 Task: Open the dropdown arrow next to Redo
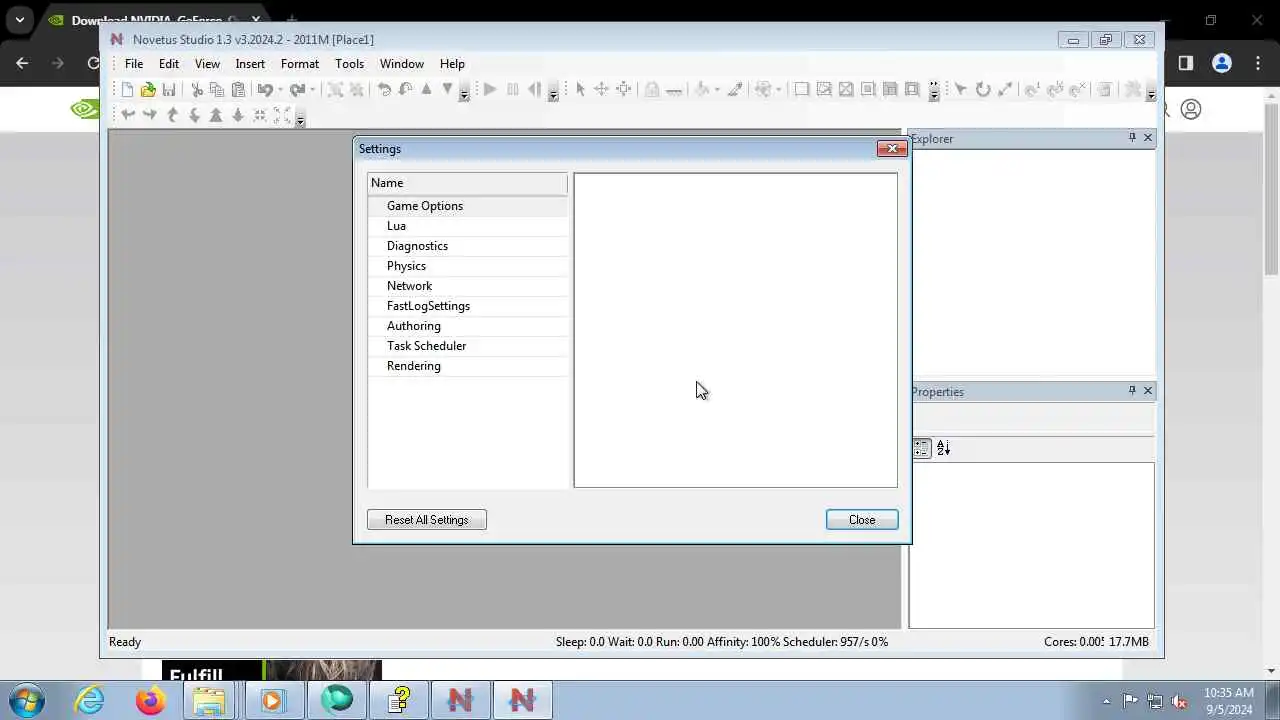pos(312,90)
